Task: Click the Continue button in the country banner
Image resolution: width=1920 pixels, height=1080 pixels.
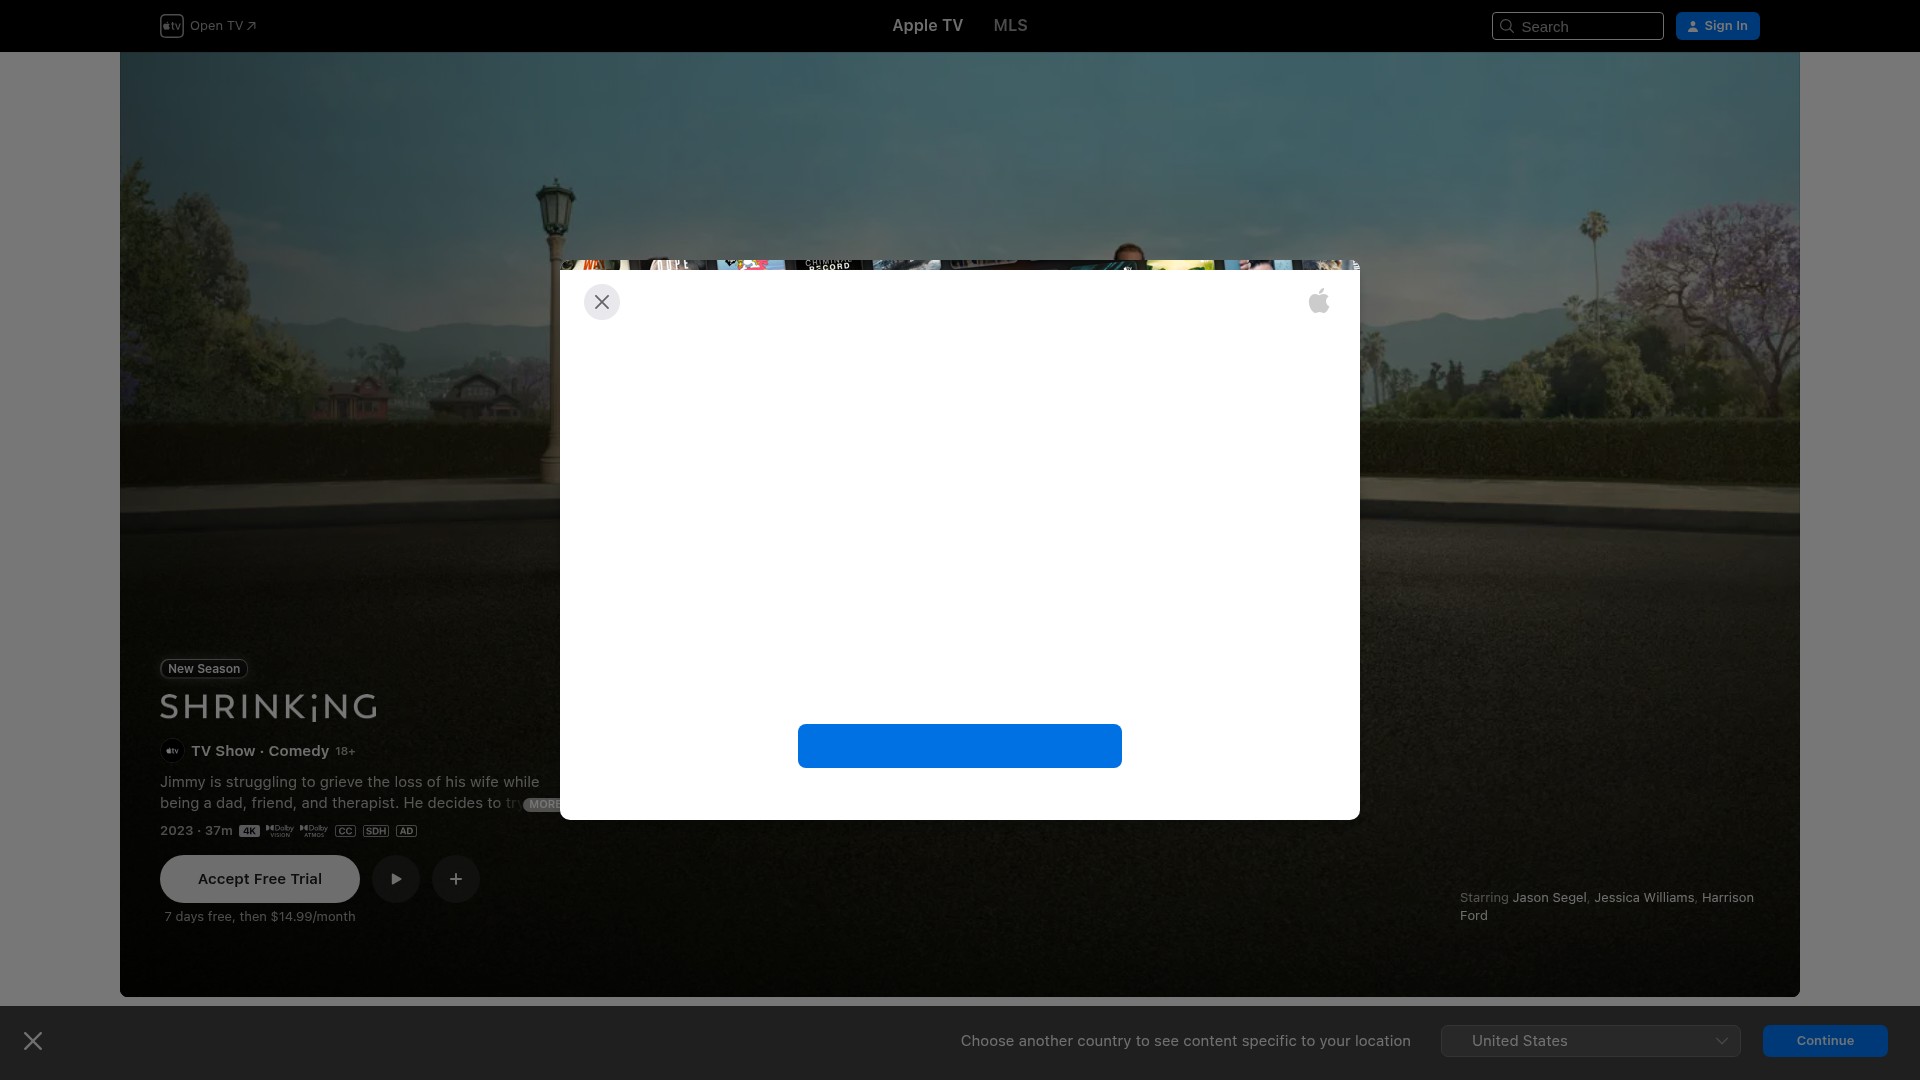Action: point(1825,1041)
